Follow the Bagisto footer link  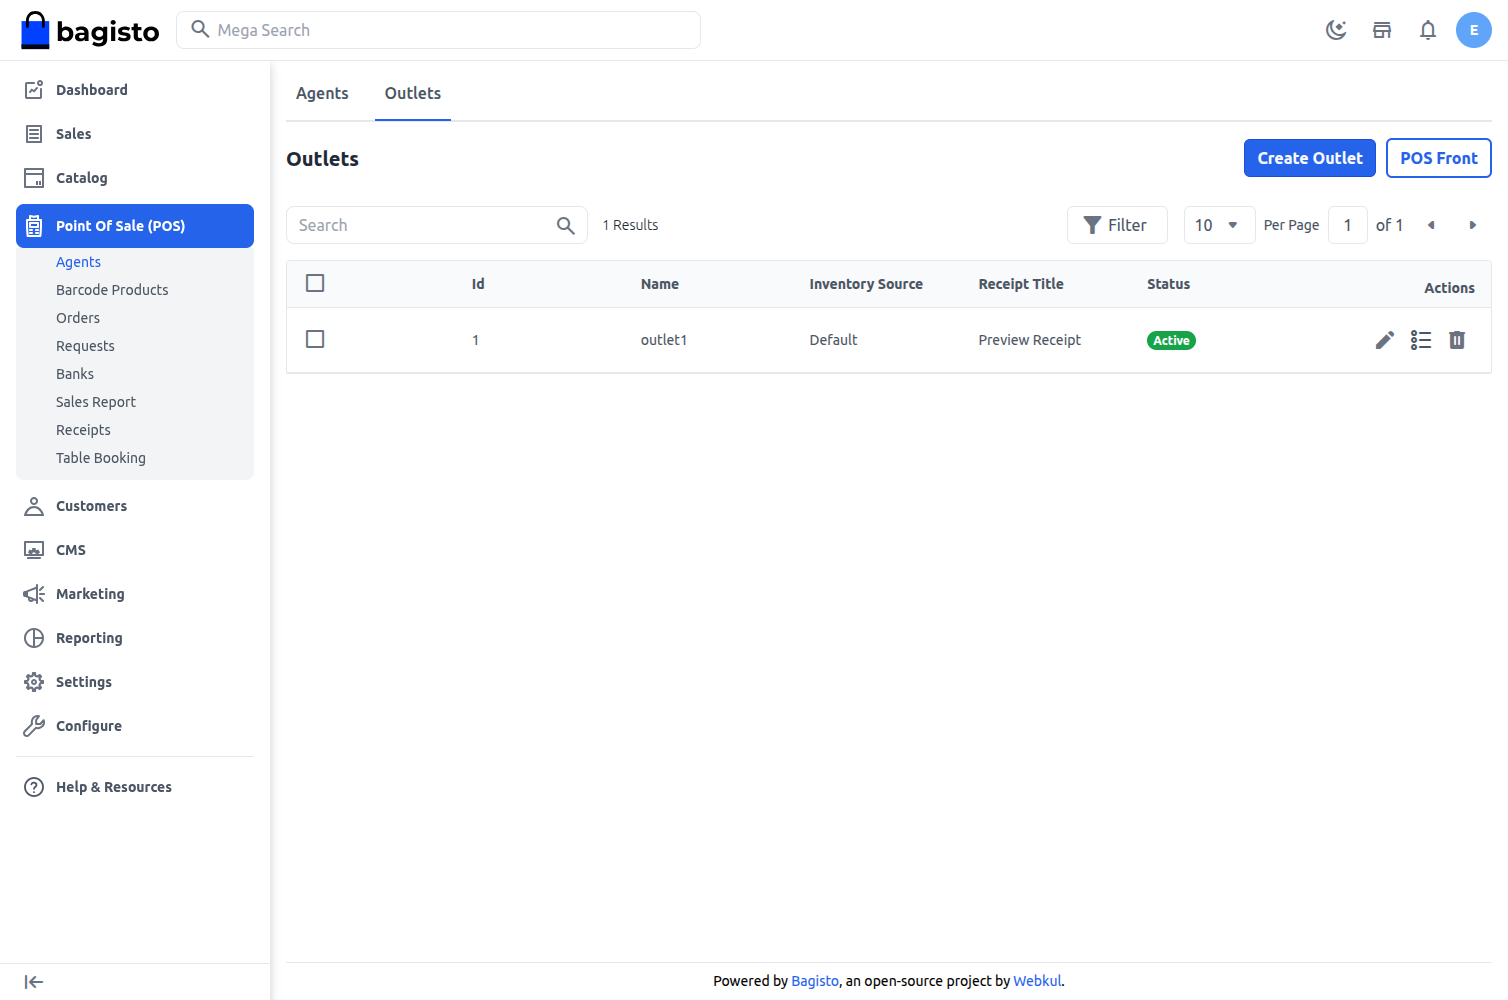[815, 981]
